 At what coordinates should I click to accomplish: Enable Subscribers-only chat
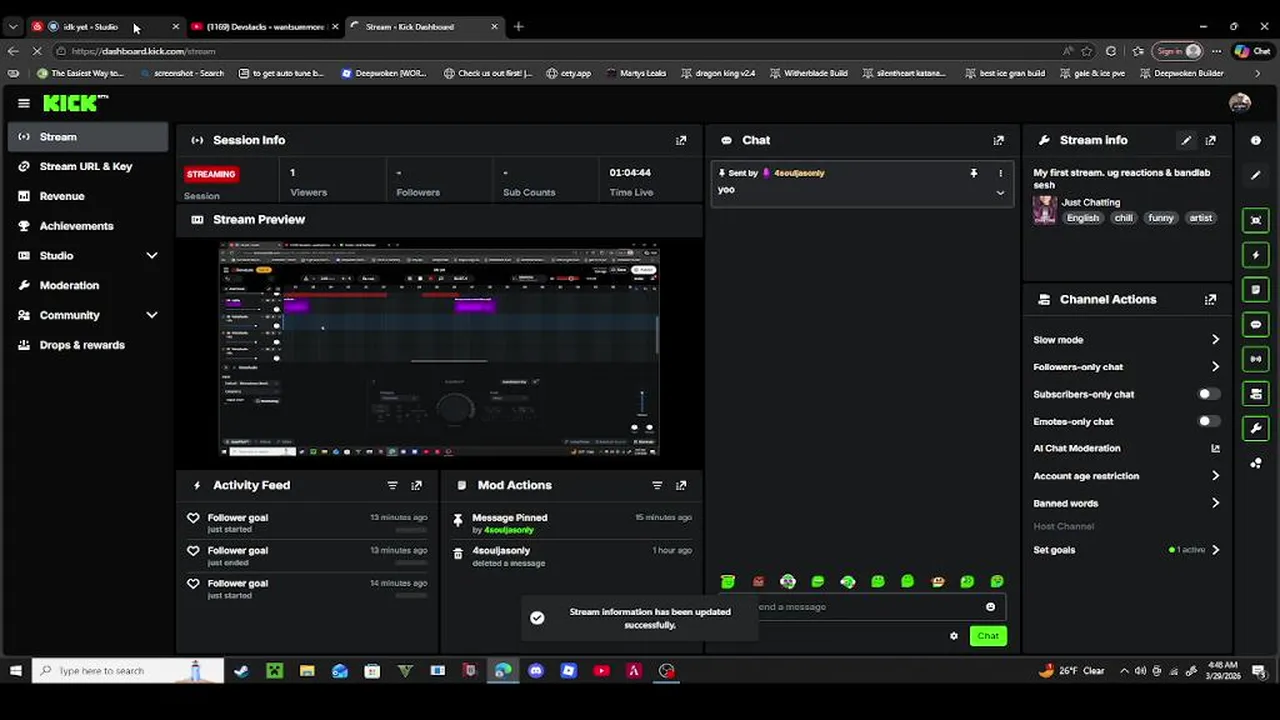(x=1209, y=395)
